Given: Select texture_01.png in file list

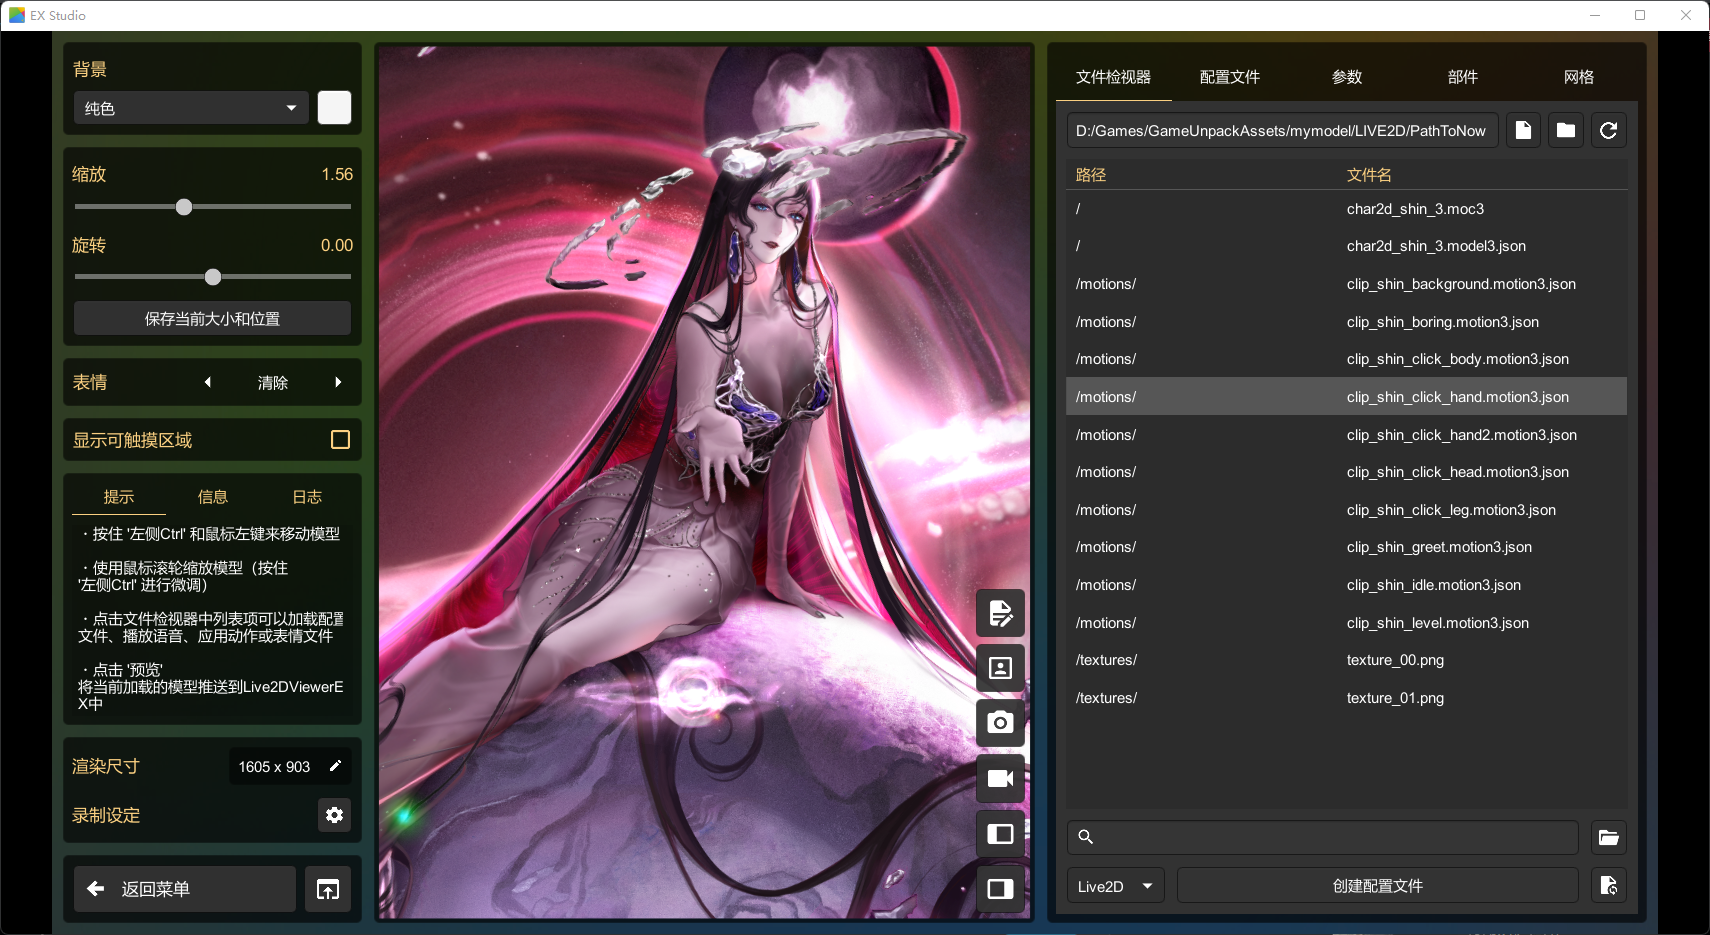Looking at the screenshot, I should coord(1346,698).
